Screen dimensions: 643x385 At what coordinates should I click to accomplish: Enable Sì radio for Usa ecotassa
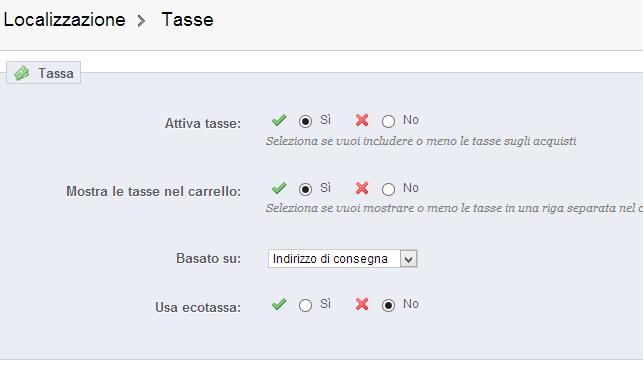click(305, 305)
